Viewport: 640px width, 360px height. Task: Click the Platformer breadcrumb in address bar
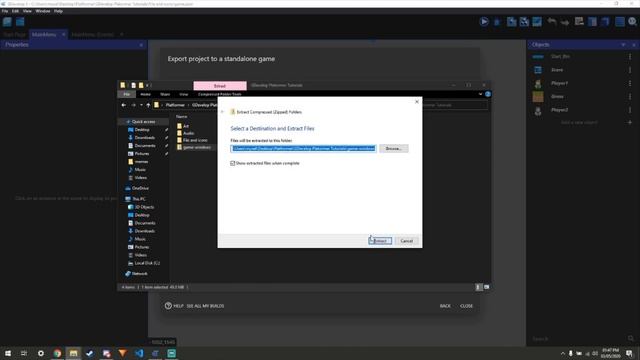point(175,105)
